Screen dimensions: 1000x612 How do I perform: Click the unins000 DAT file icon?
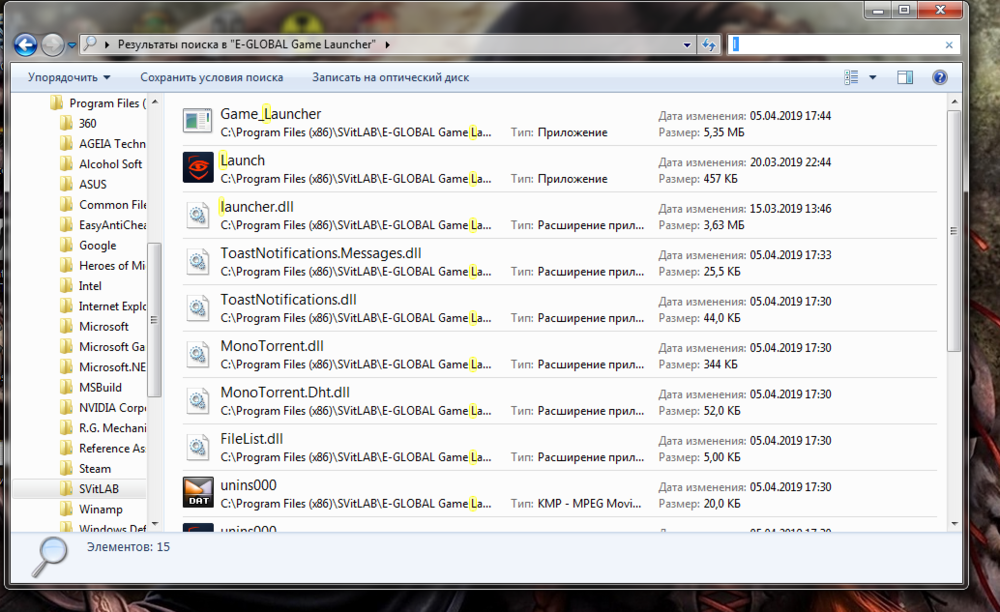click(197, 493)
